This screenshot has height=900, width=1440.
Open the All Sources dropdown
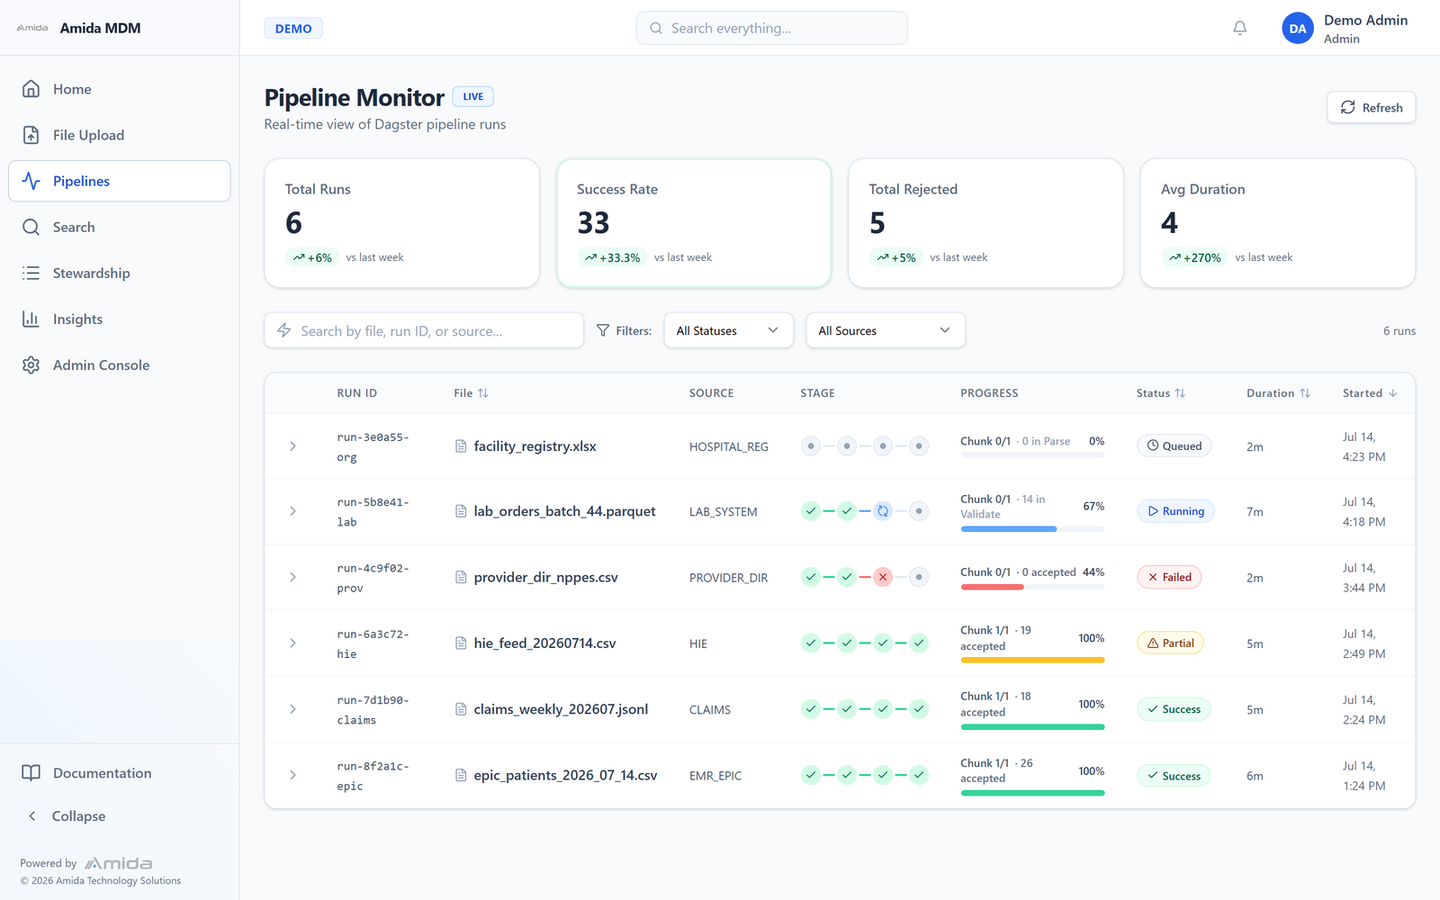click(x=885, y=330)
